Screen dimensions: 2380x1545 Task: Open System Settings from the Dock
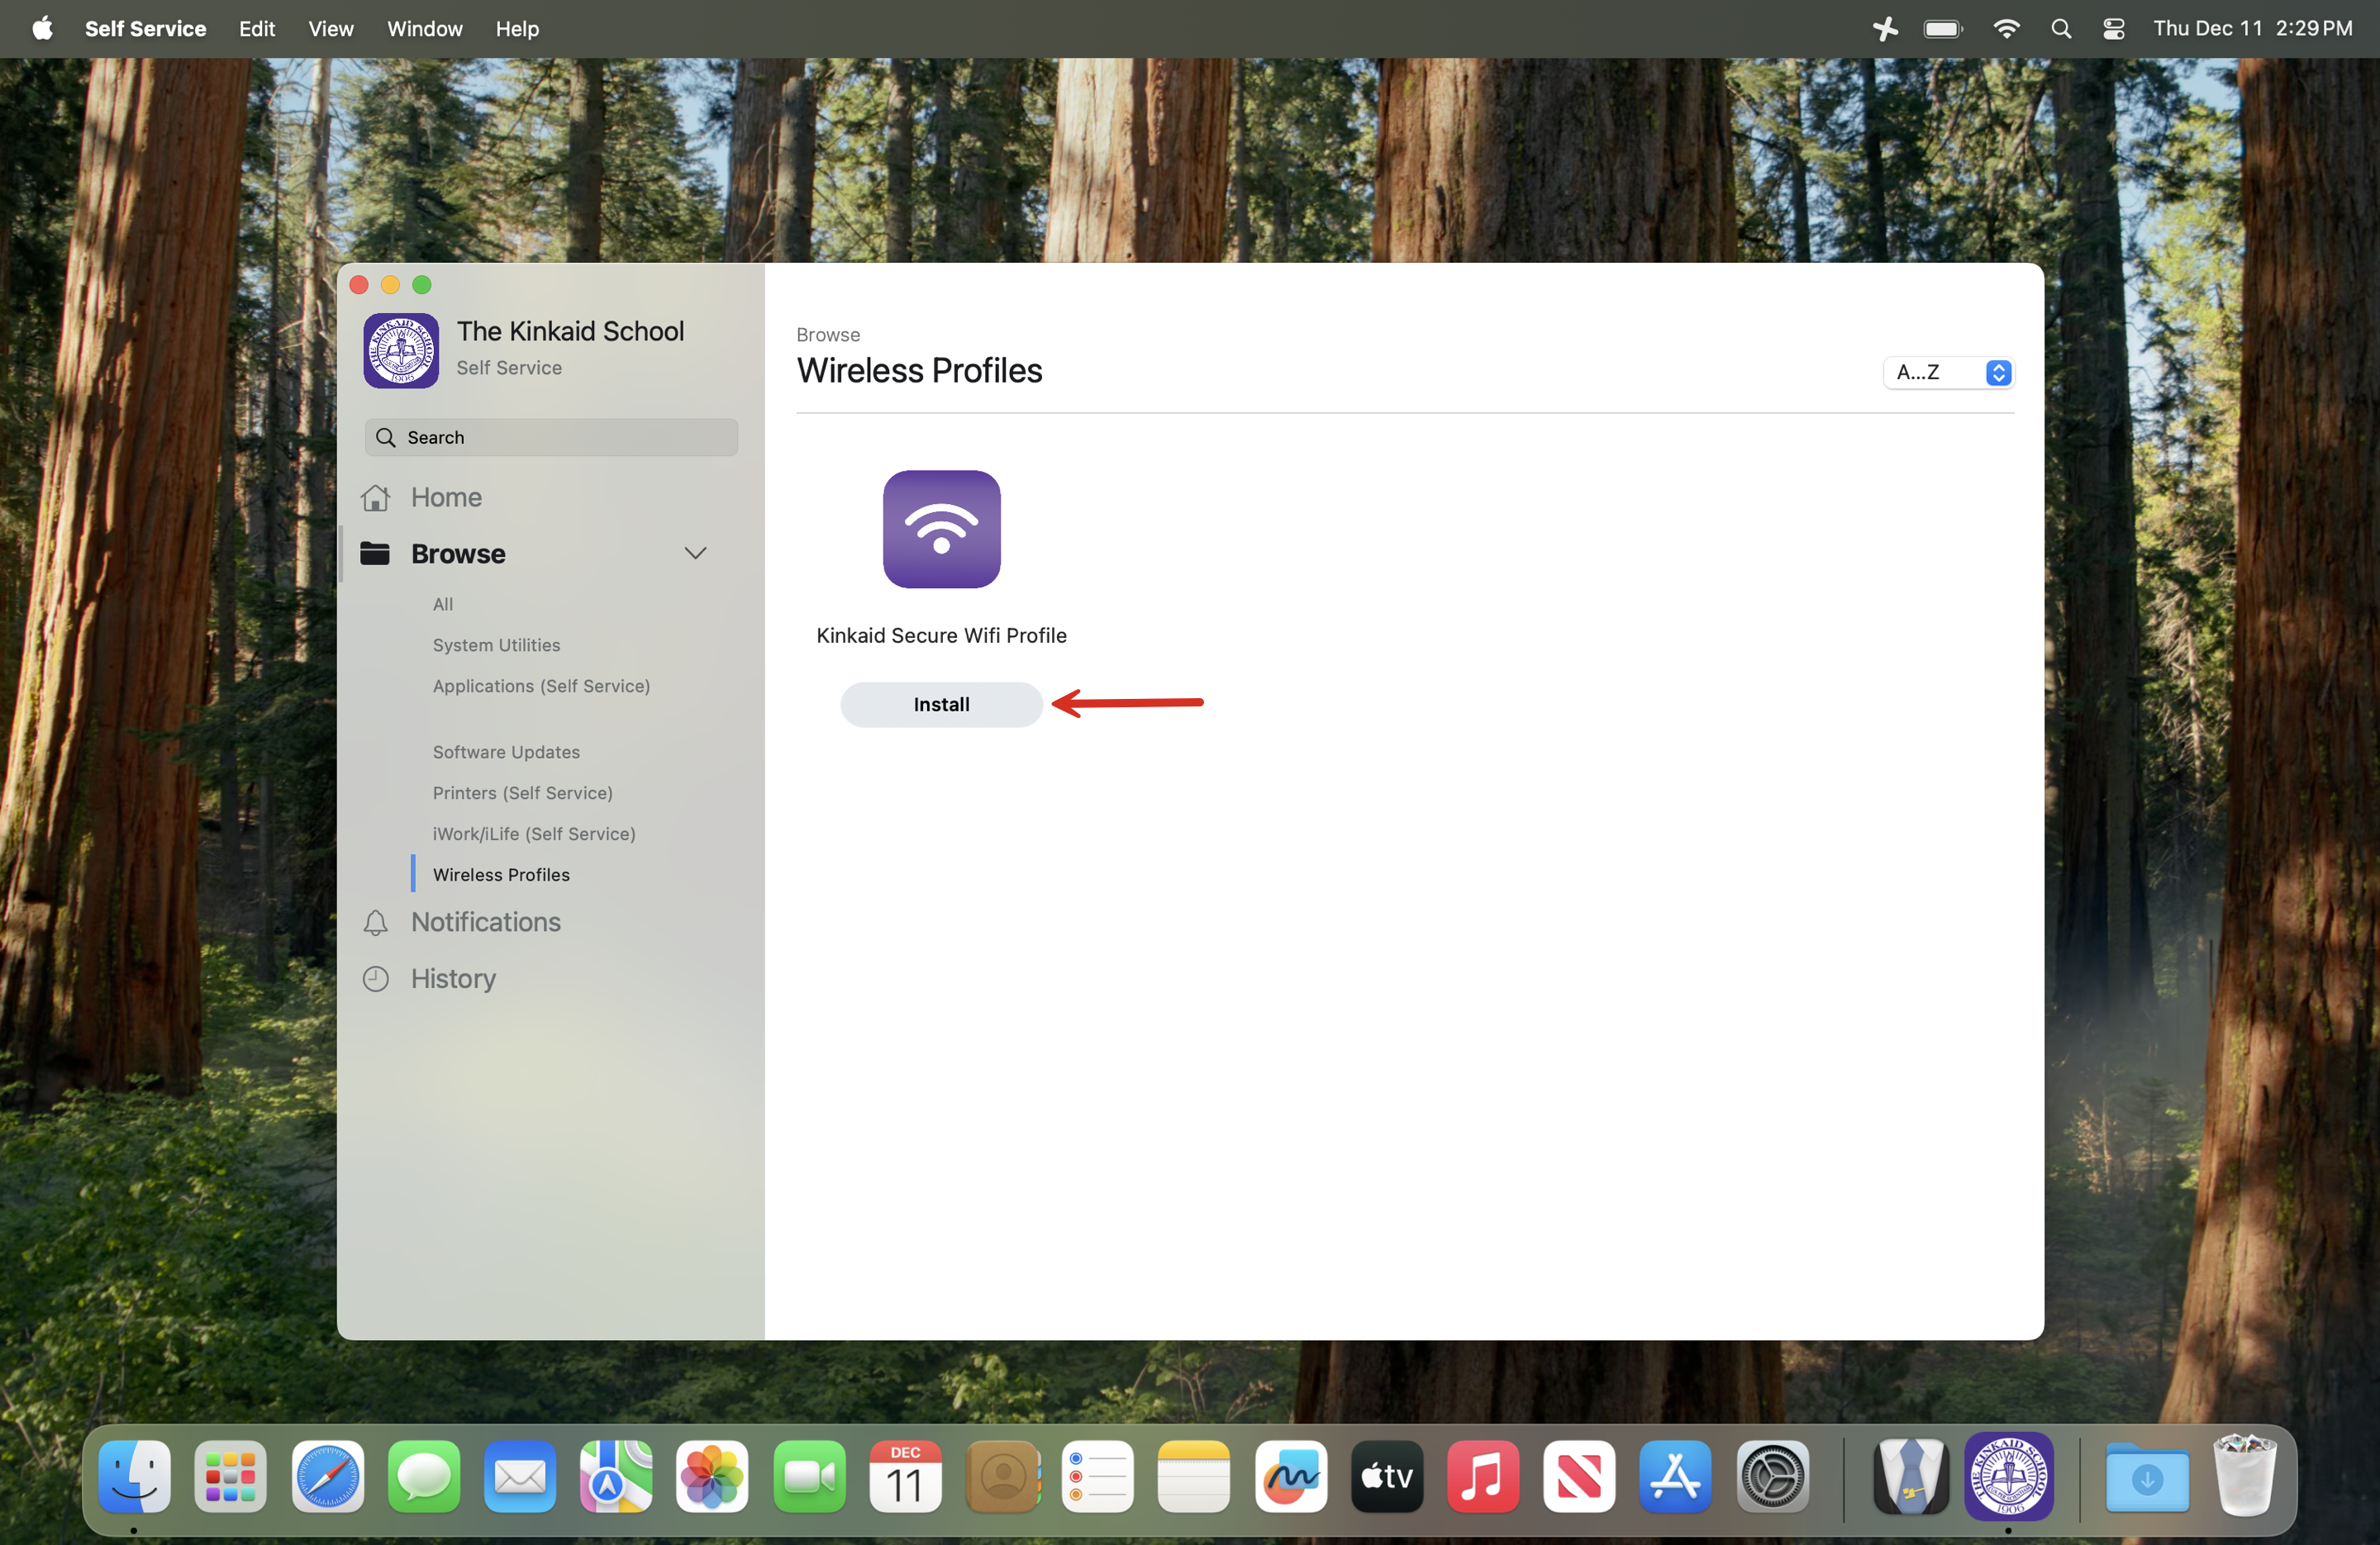click(1772, 1476)
